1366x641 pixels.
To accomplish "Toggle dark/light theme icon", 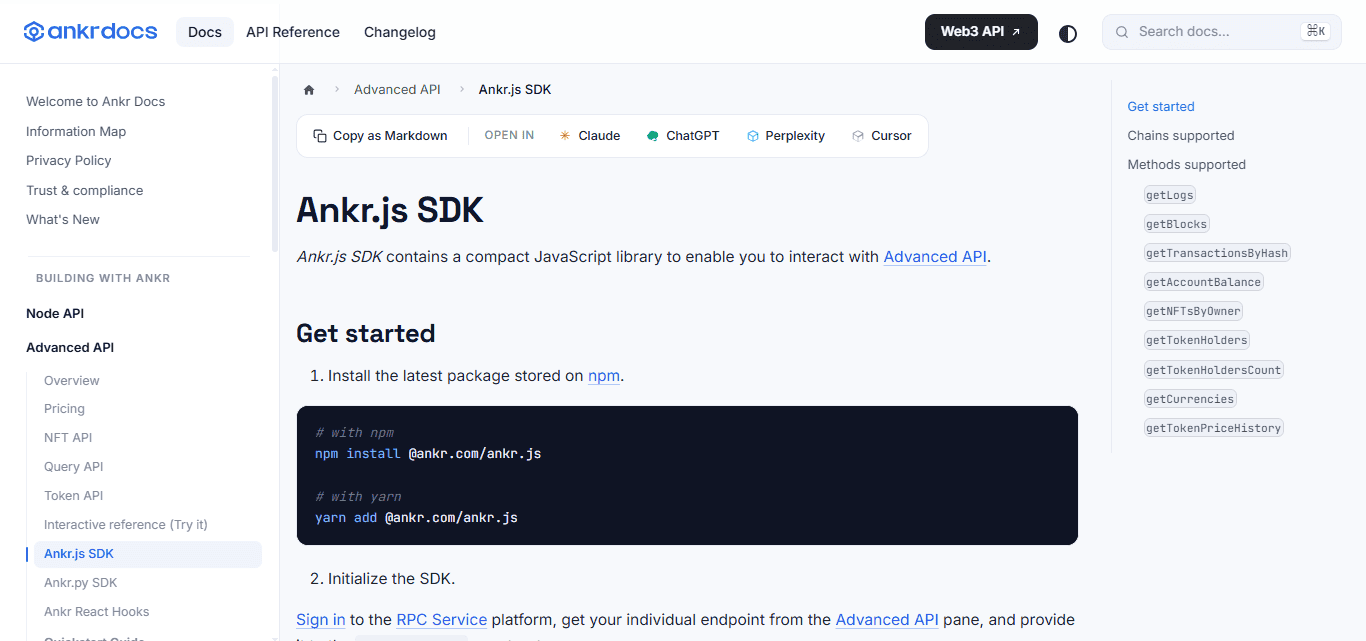I will [1068, 33].
